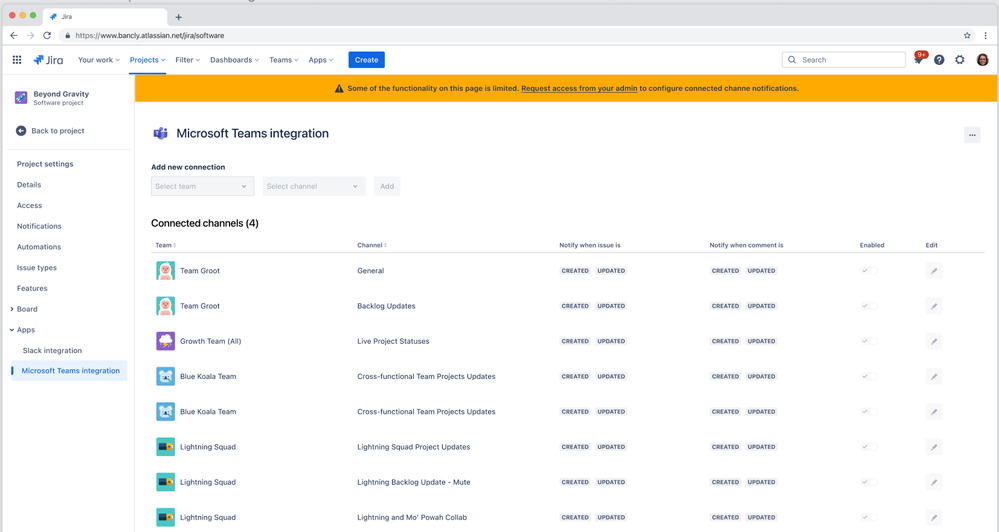Image resolution: width=999 pixels, height=532 pixels.
Task: Open the browser three-dot menu
Action: pos(986,36)
